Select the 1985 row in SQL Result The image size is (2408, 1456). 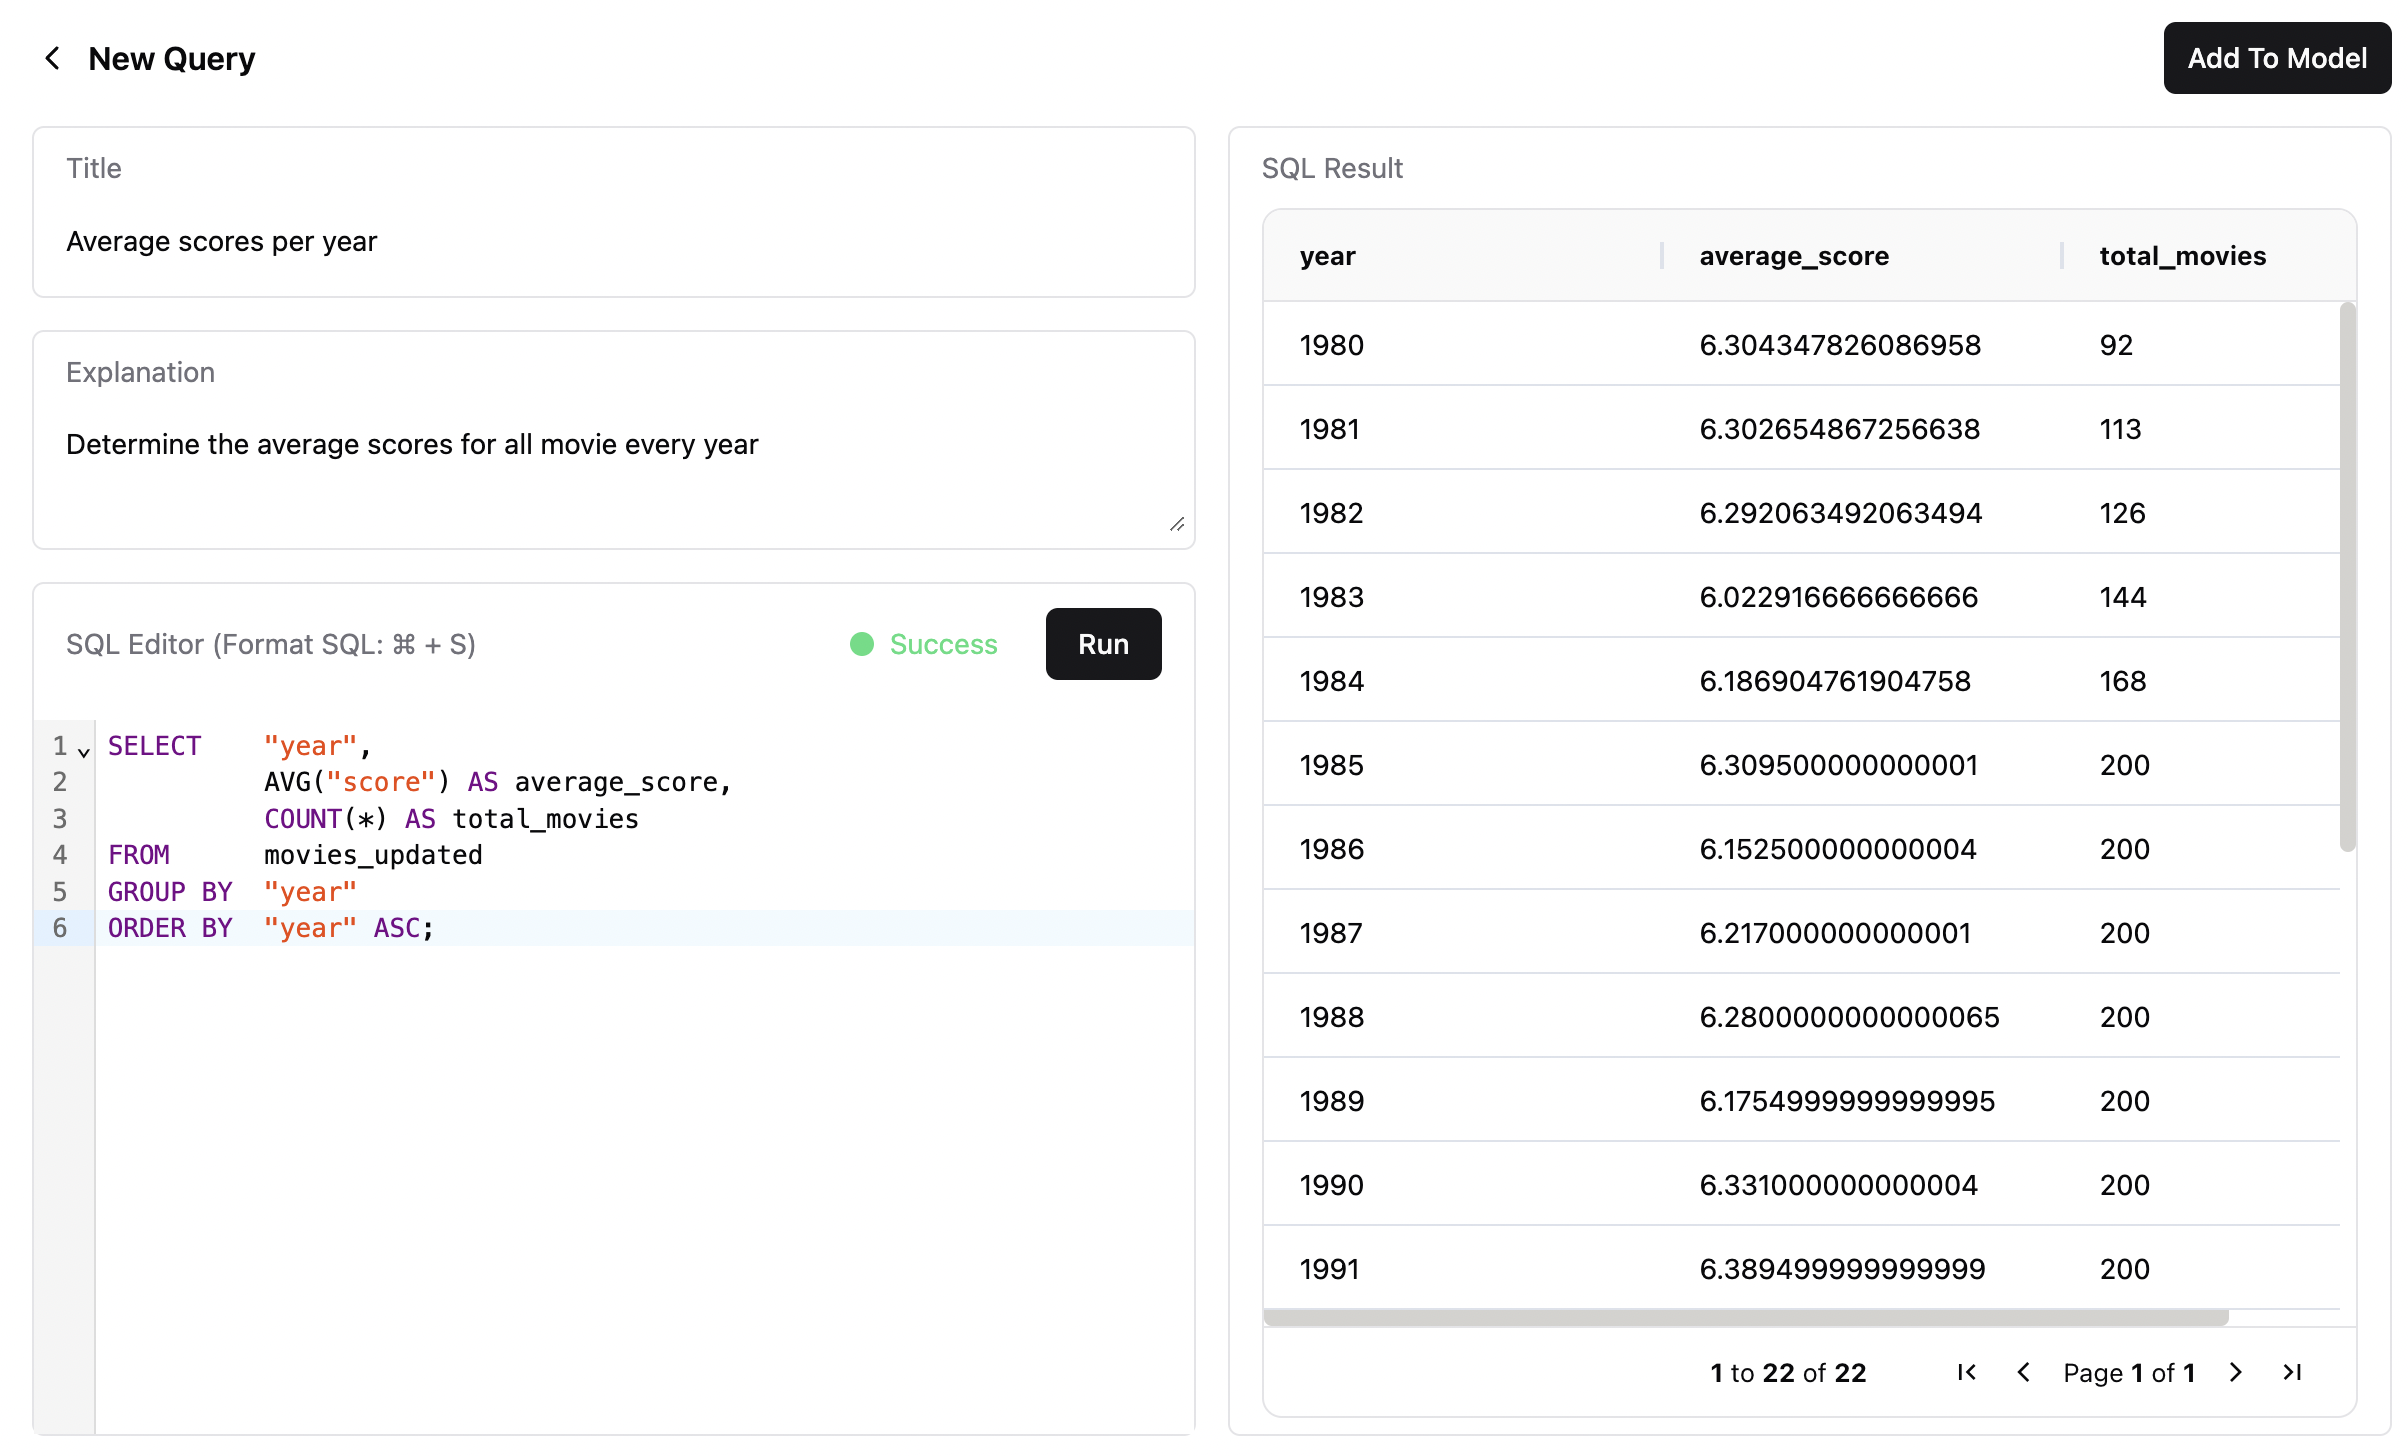point(1700,764)
